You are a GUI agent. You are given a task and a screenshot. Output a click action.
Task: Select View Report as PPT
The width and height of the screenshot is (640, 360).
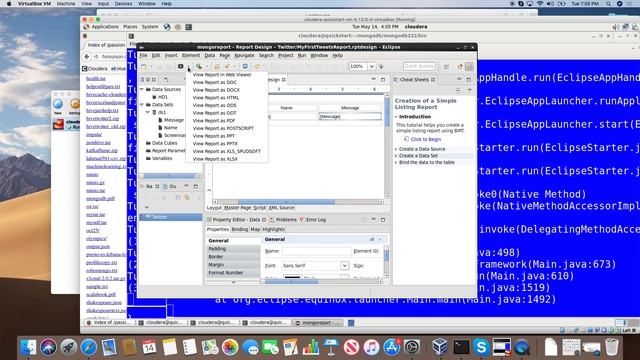point(213,136)
